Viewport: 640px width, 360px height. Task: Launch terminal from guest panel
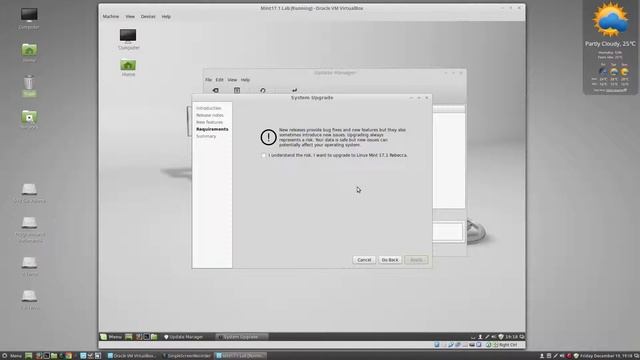pyautogui.click(x=146, y=337)
